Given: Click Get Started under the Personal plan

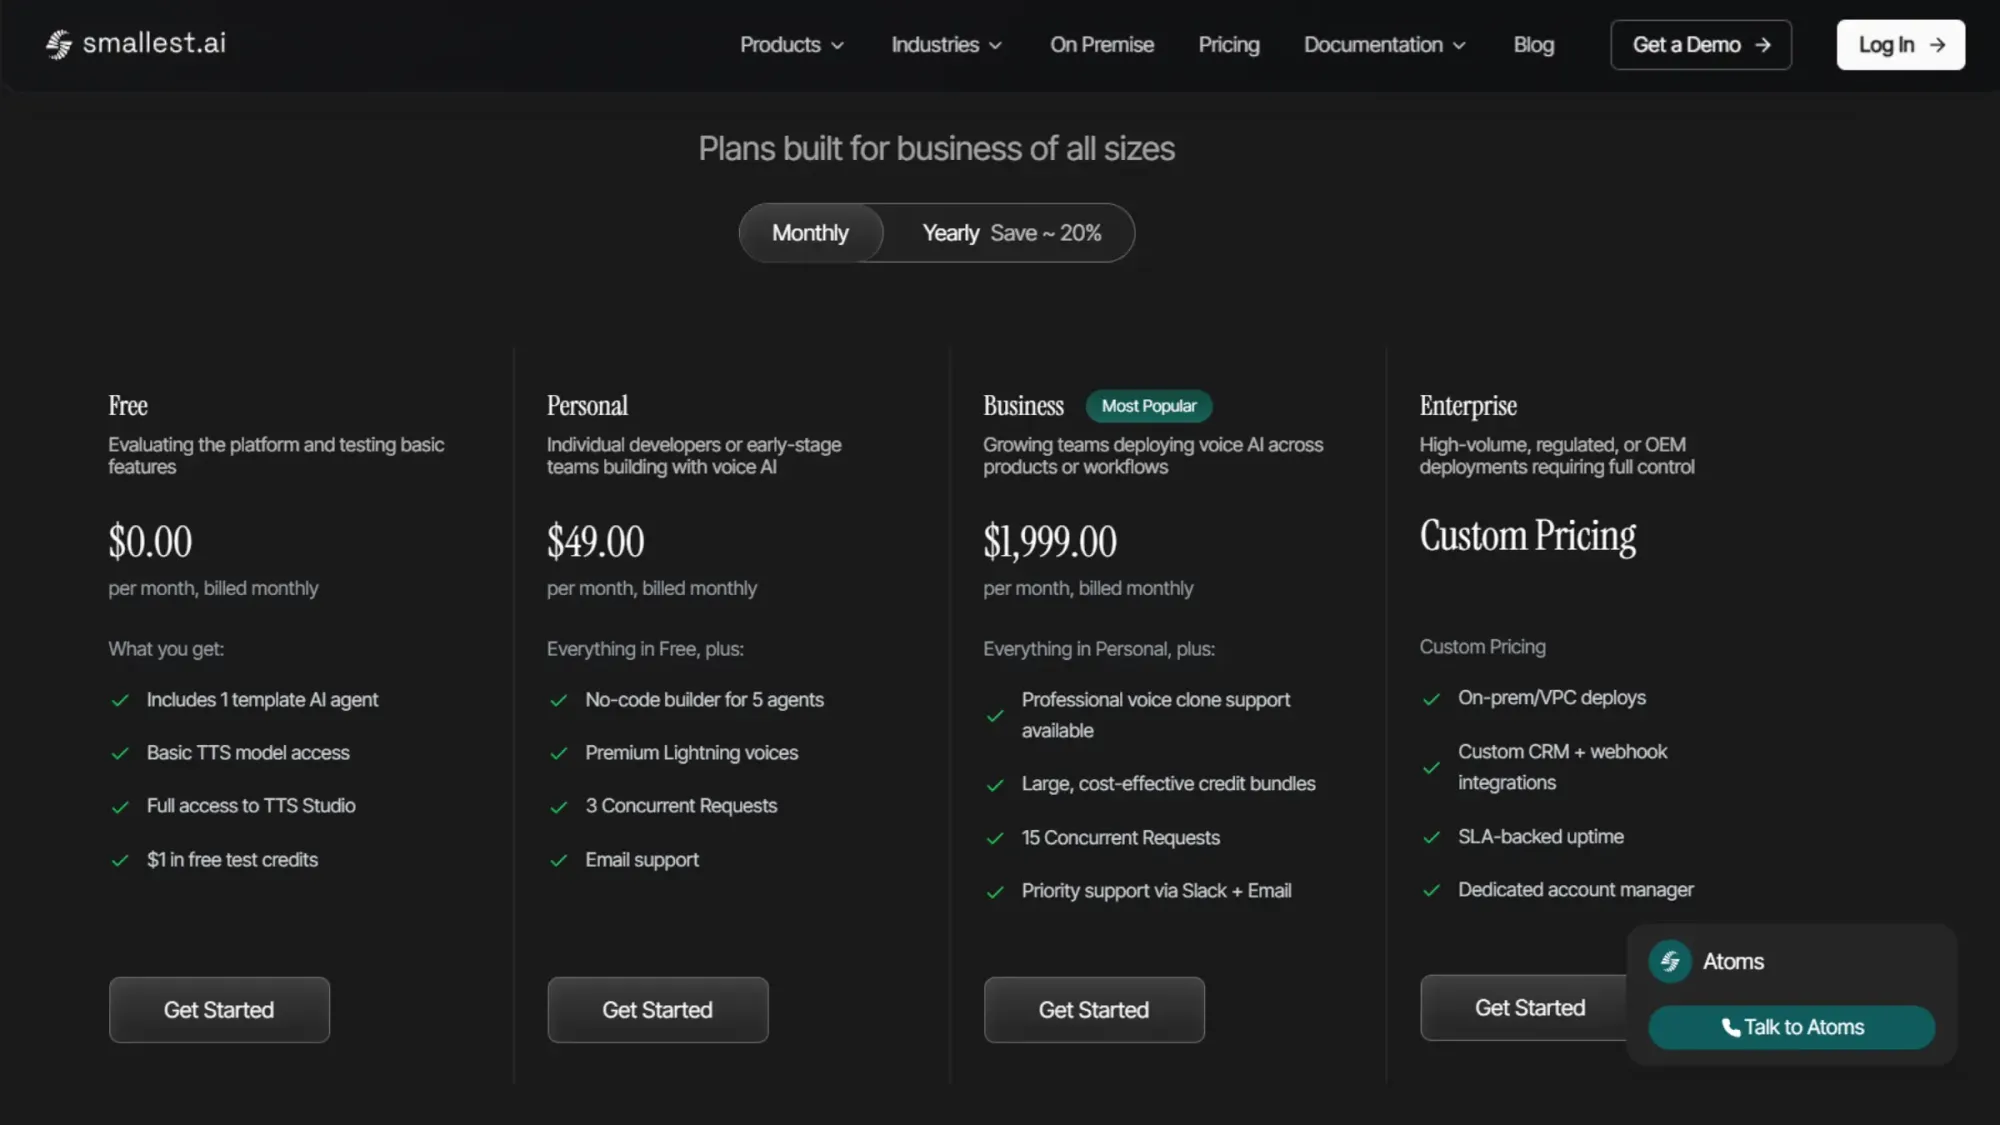Looking at the screenshot, I should pos(657,1010).
